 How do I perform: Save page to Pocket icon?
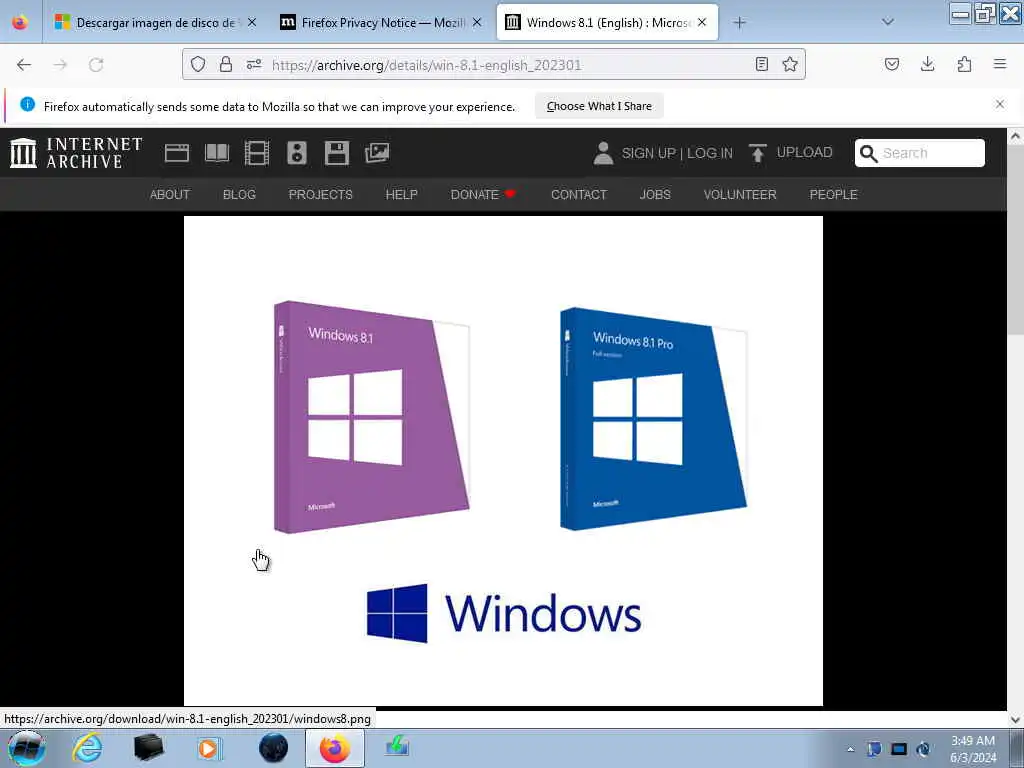pos(892,64)
